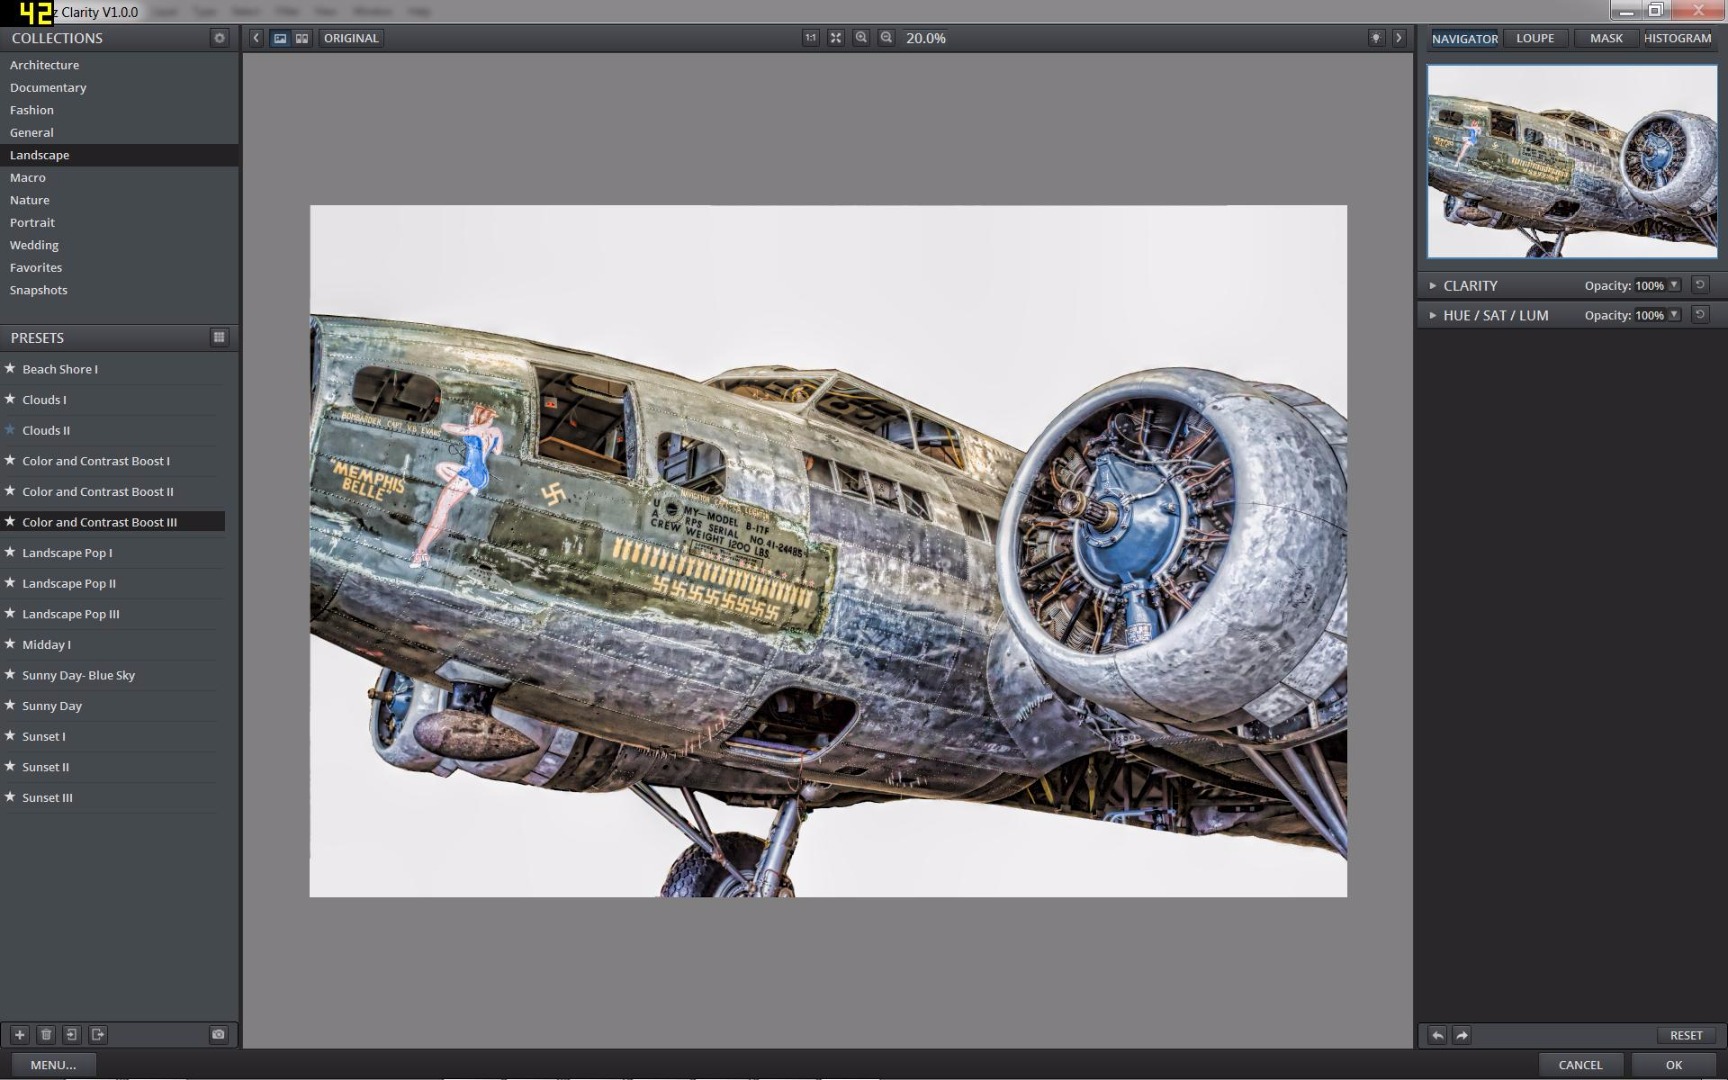1728x1080 pixels.
Task: Switch to the Histogram tab
Action: point(1677,38)
